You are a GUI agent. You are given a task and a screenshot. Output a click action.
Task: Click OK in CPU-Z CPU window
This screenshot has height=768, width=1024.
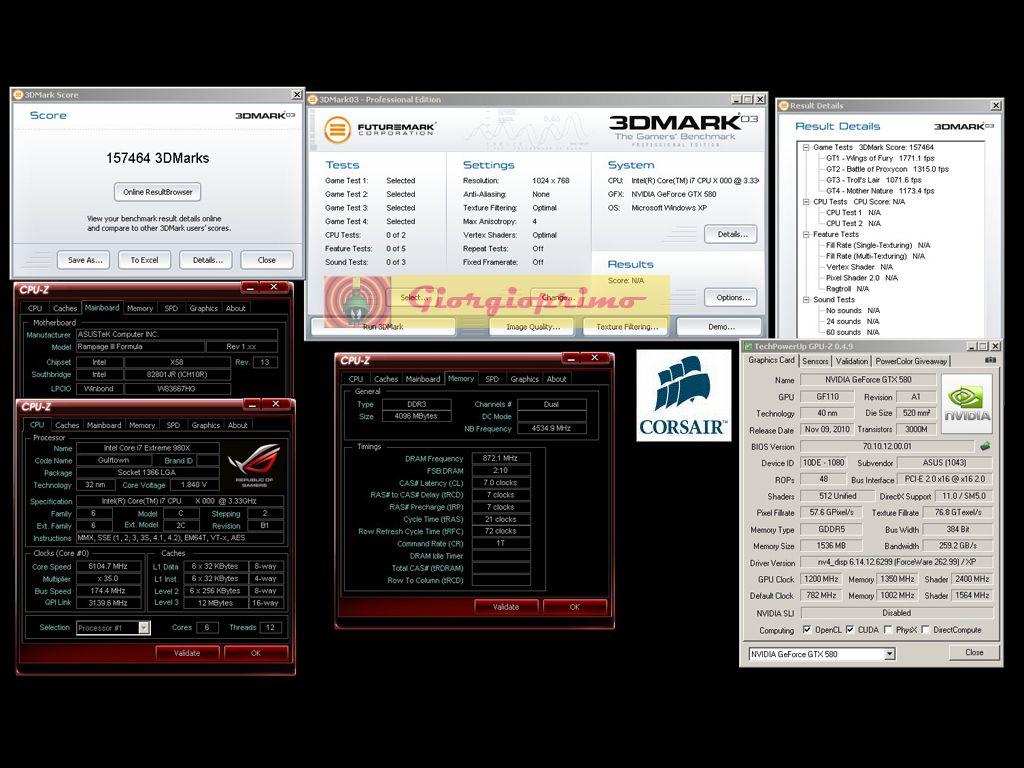point(255,653)
